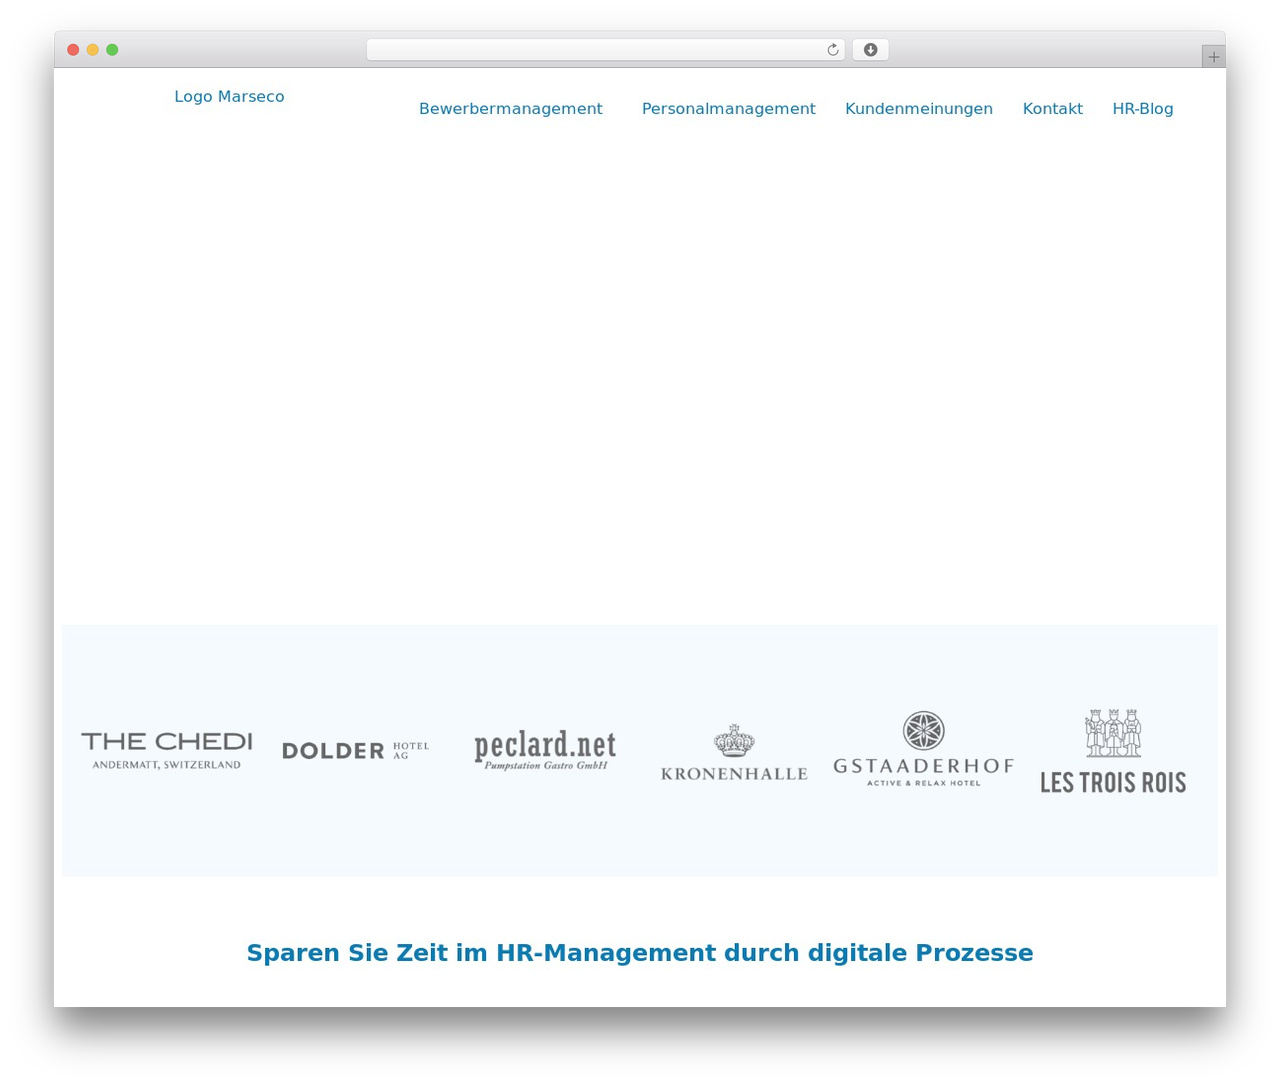
Task: Minimize window with yellow button
Action: (92, 50)
